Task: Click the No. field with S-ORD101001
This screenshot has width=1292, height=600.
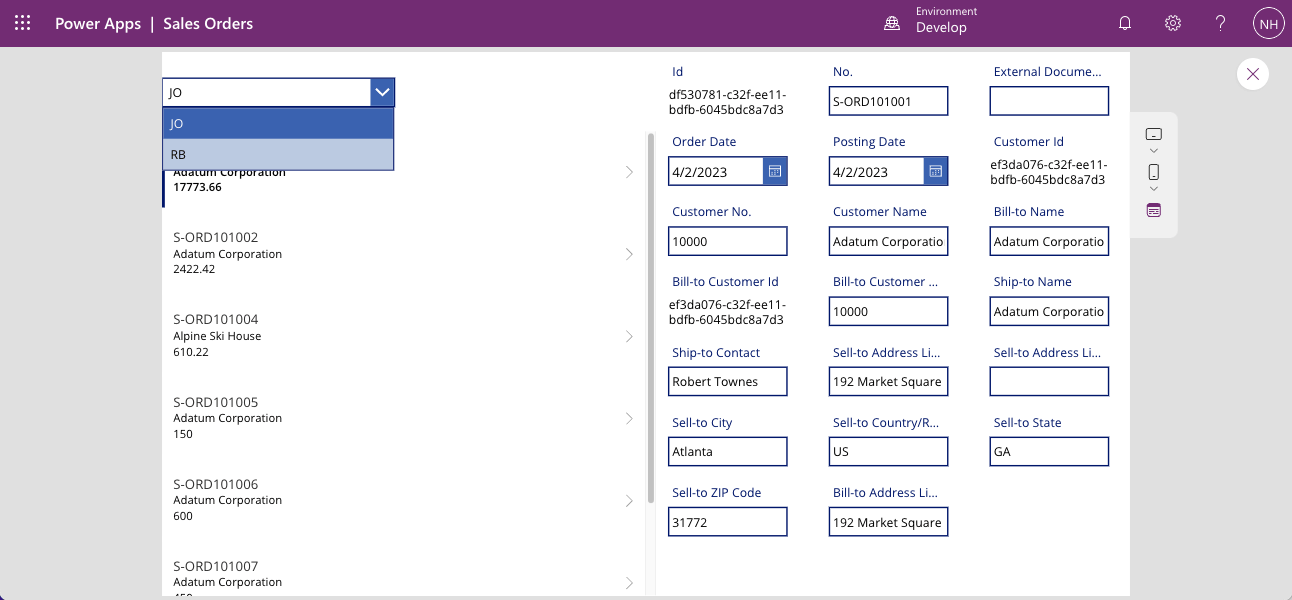Action: (x=888, y=101)
